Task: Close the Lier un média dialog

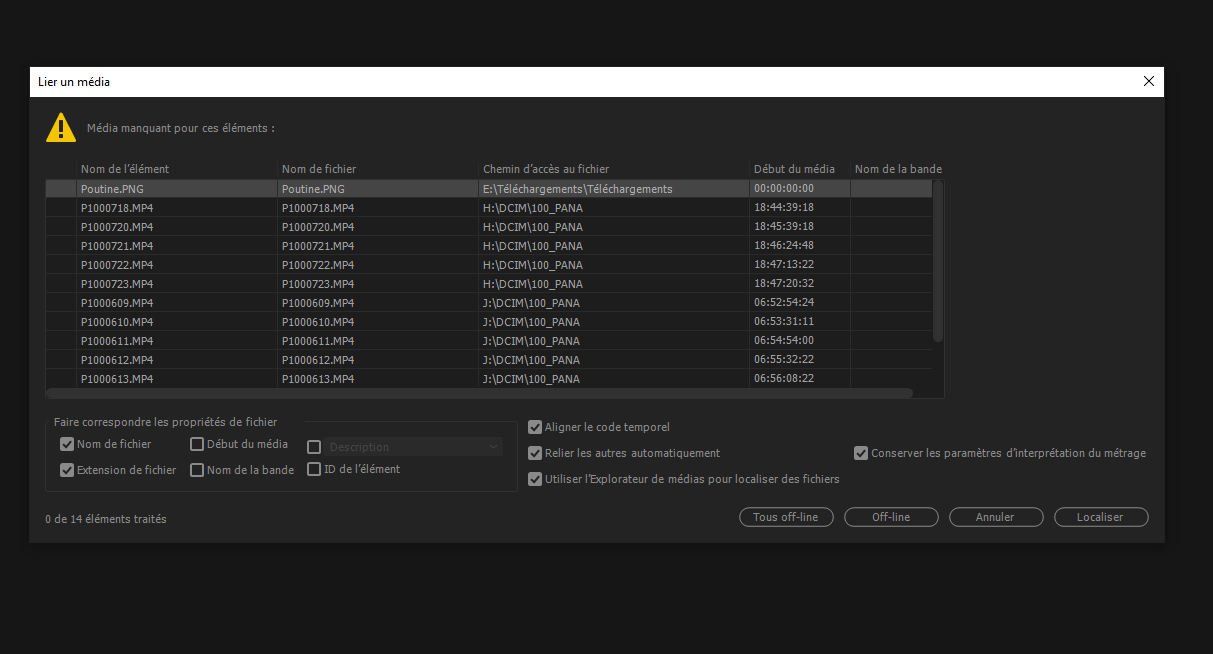Action: point(1149,82)
